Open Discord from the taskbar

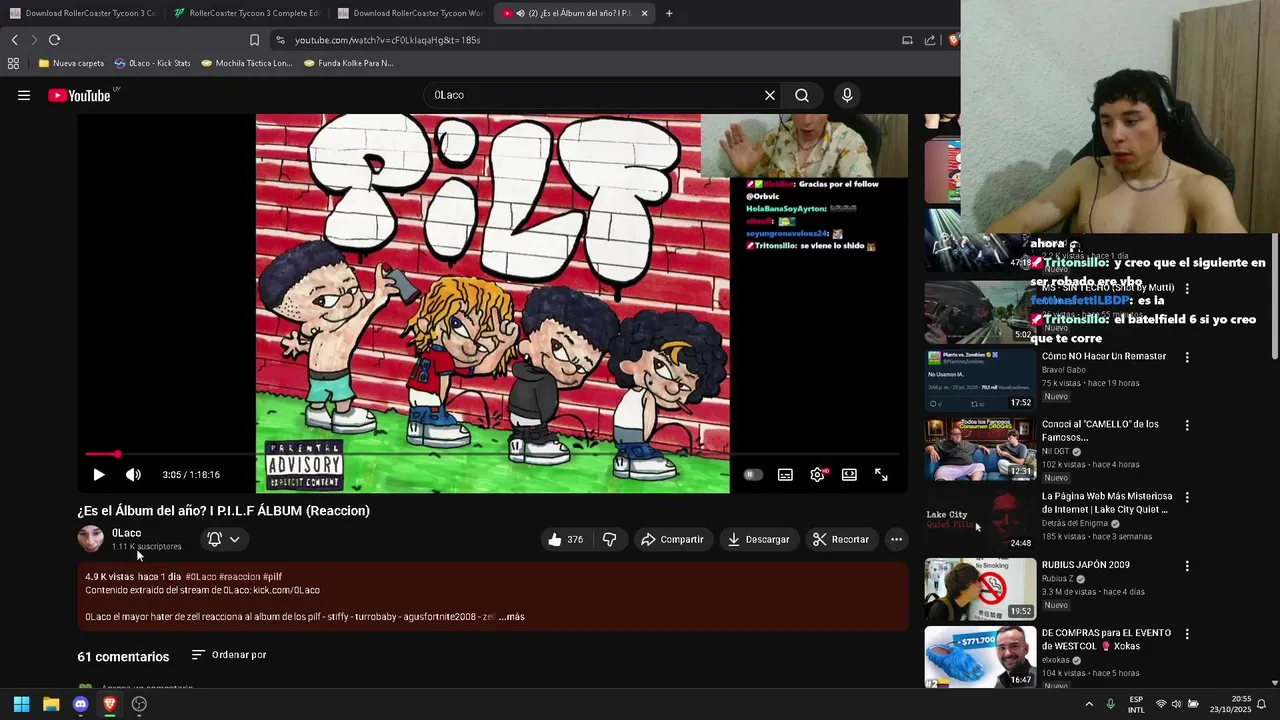pos(81,704)
